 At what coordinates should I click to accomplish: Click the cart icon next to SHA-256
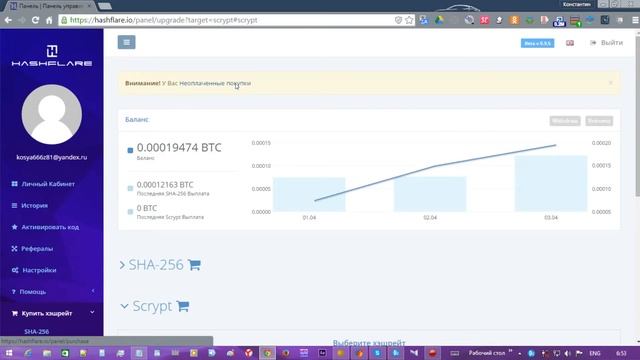click(194, 265)
